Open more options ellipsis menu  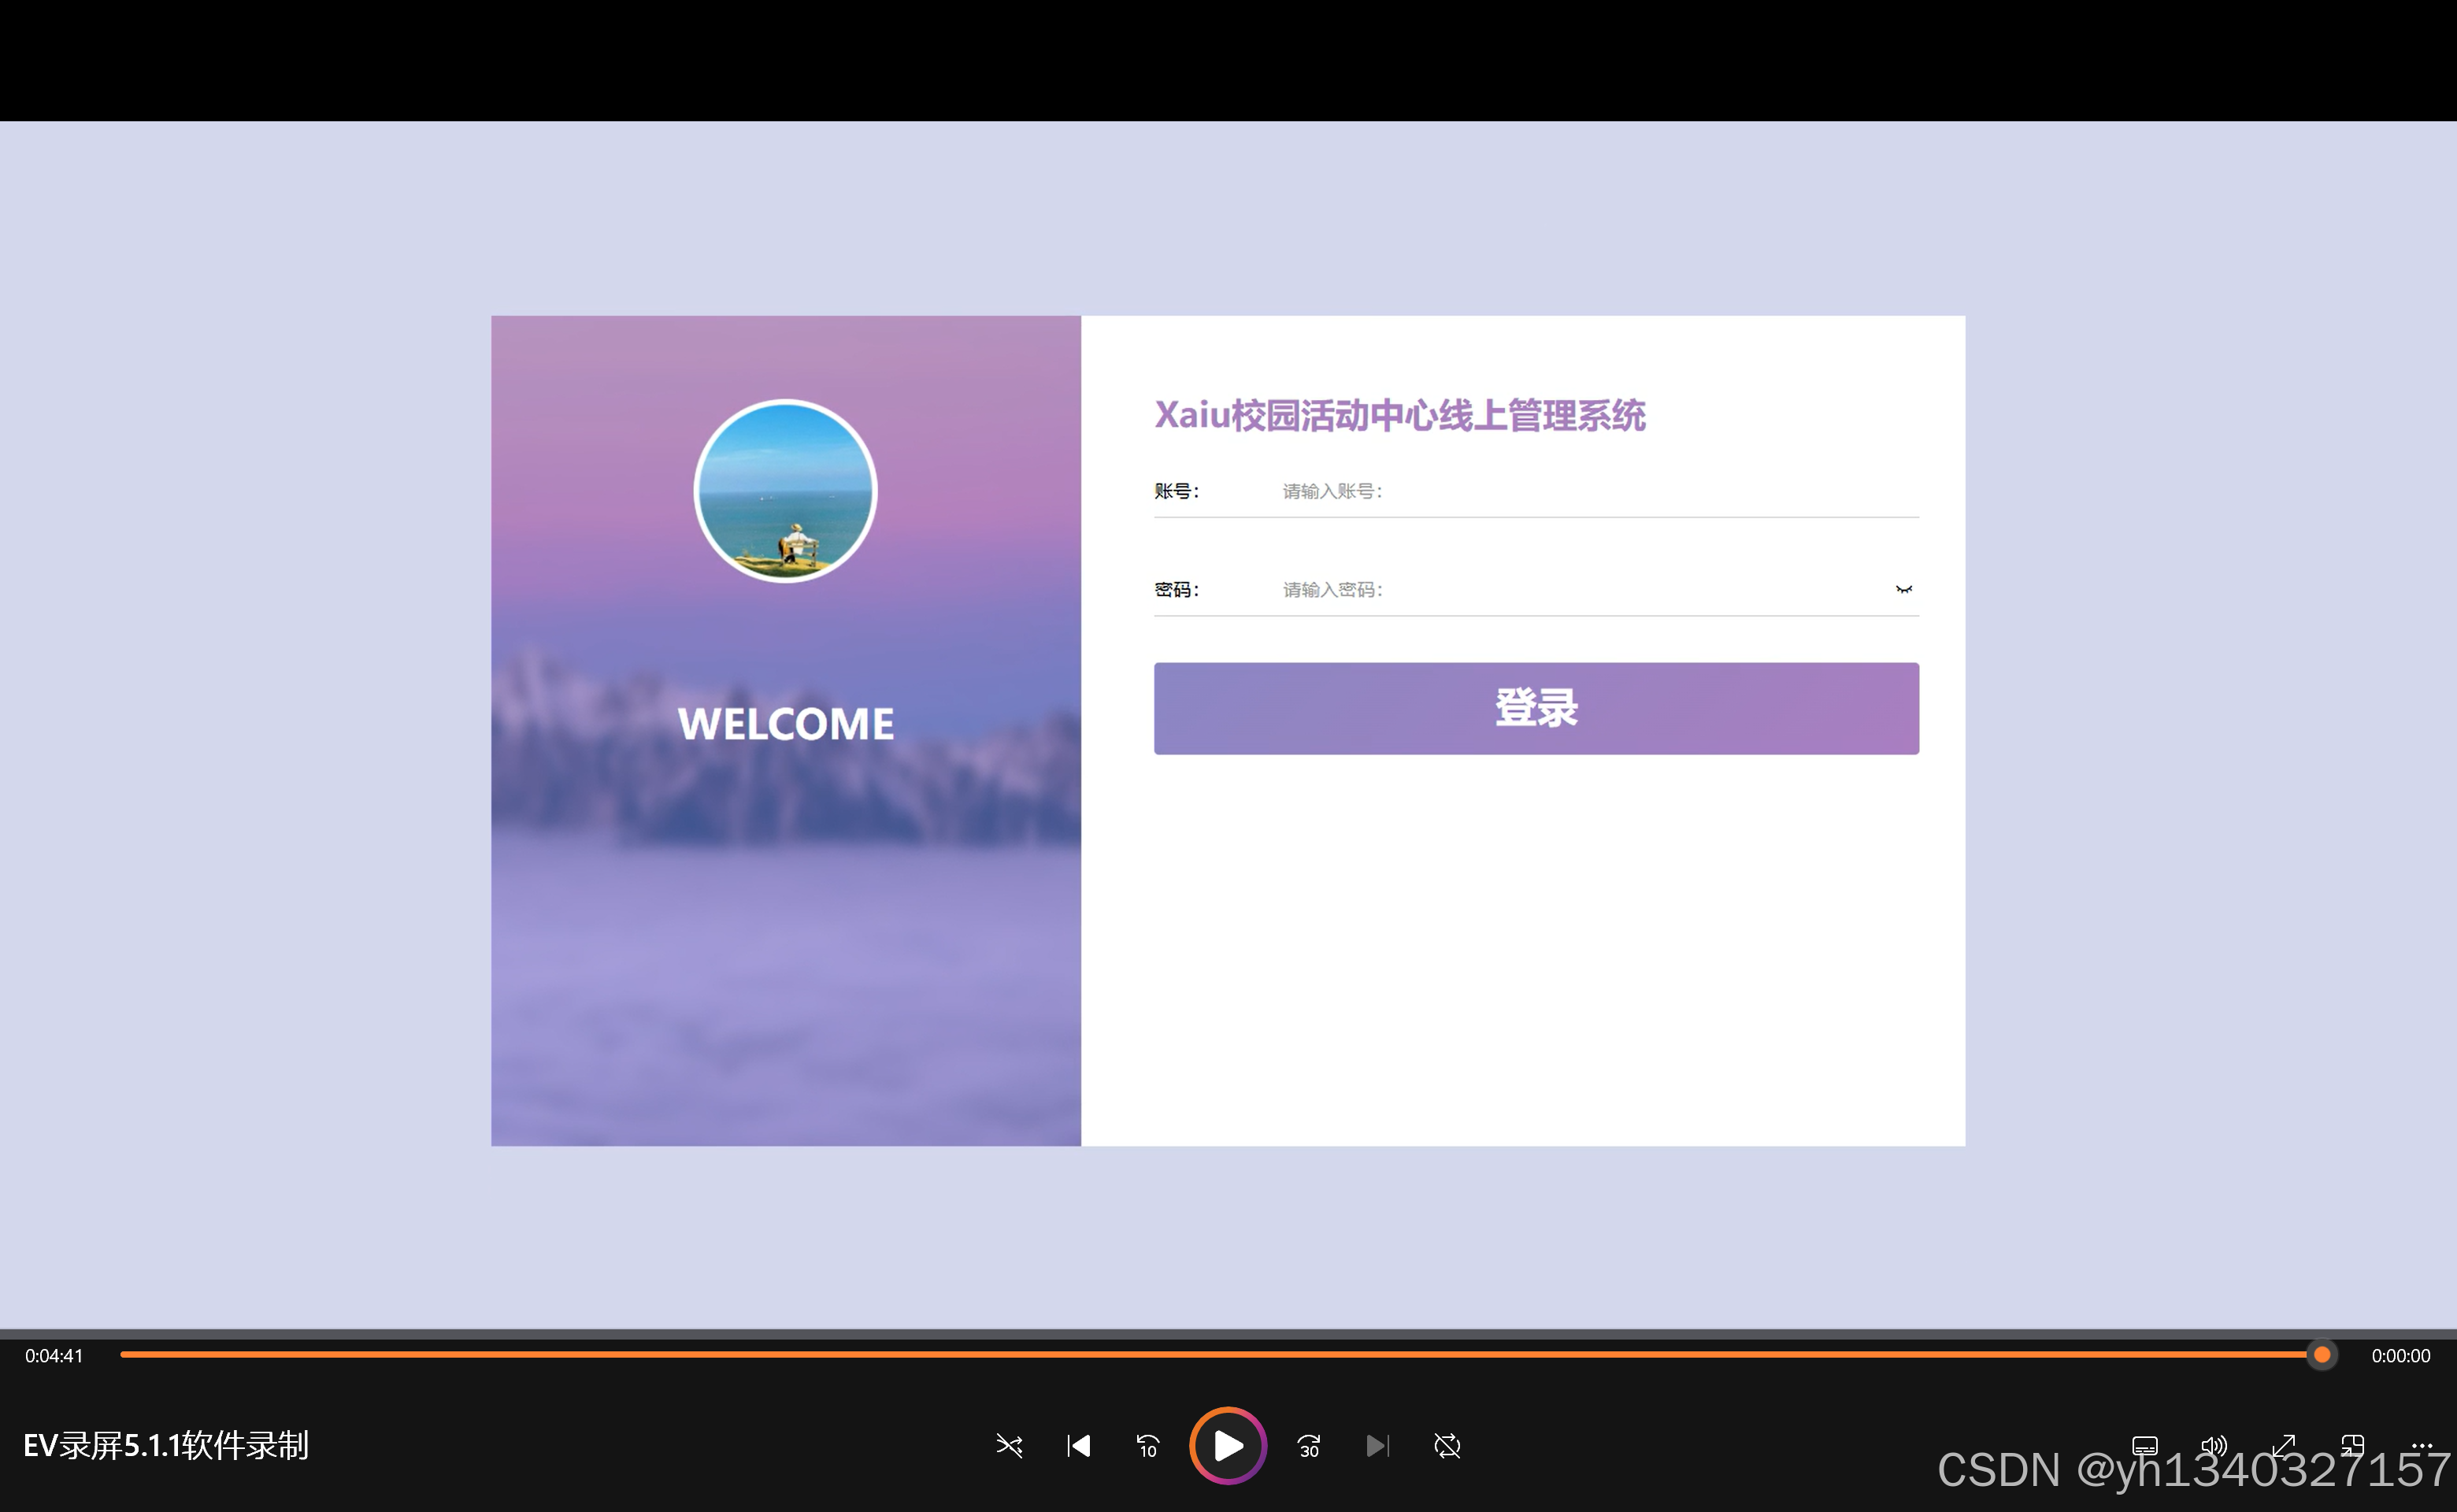point(2421,1446)
